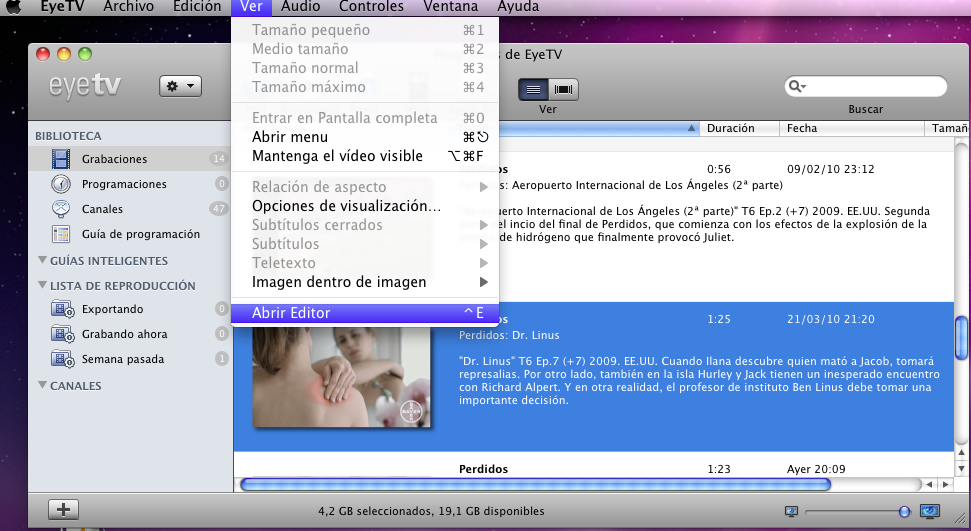Expand Imagen dentro de imagen submenu
The image size is (971, 531).
365,282
